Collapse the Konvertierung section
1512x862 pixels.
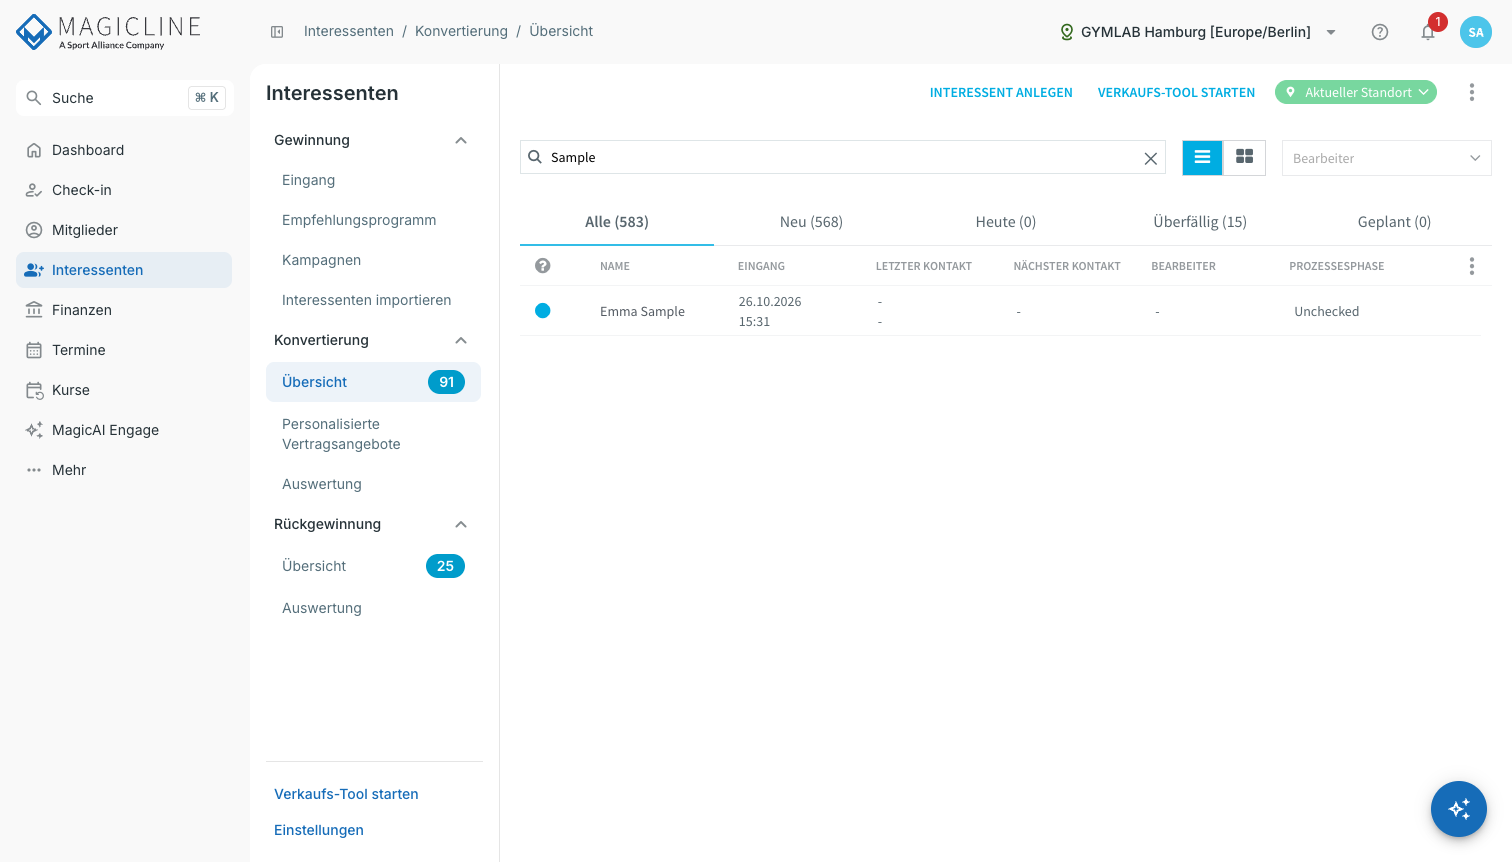click(461, 340)
